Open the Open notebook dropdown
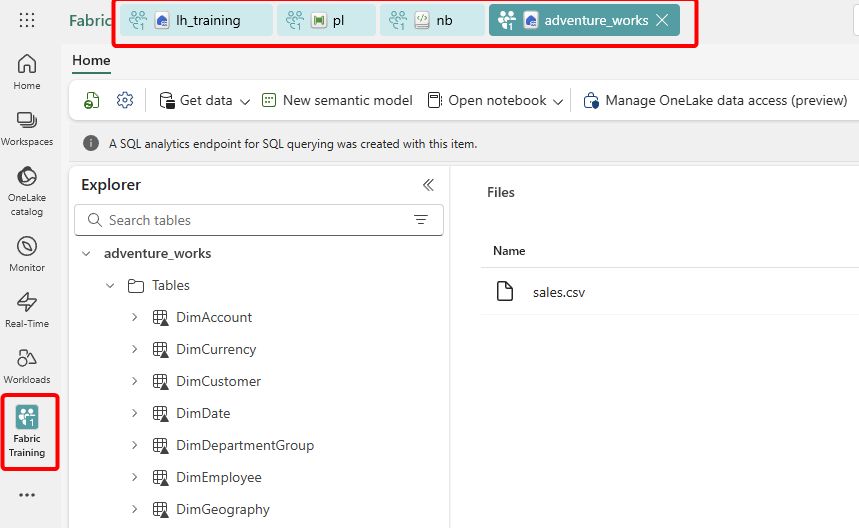This screenshot has height=528, width=859. coord(495,100)
